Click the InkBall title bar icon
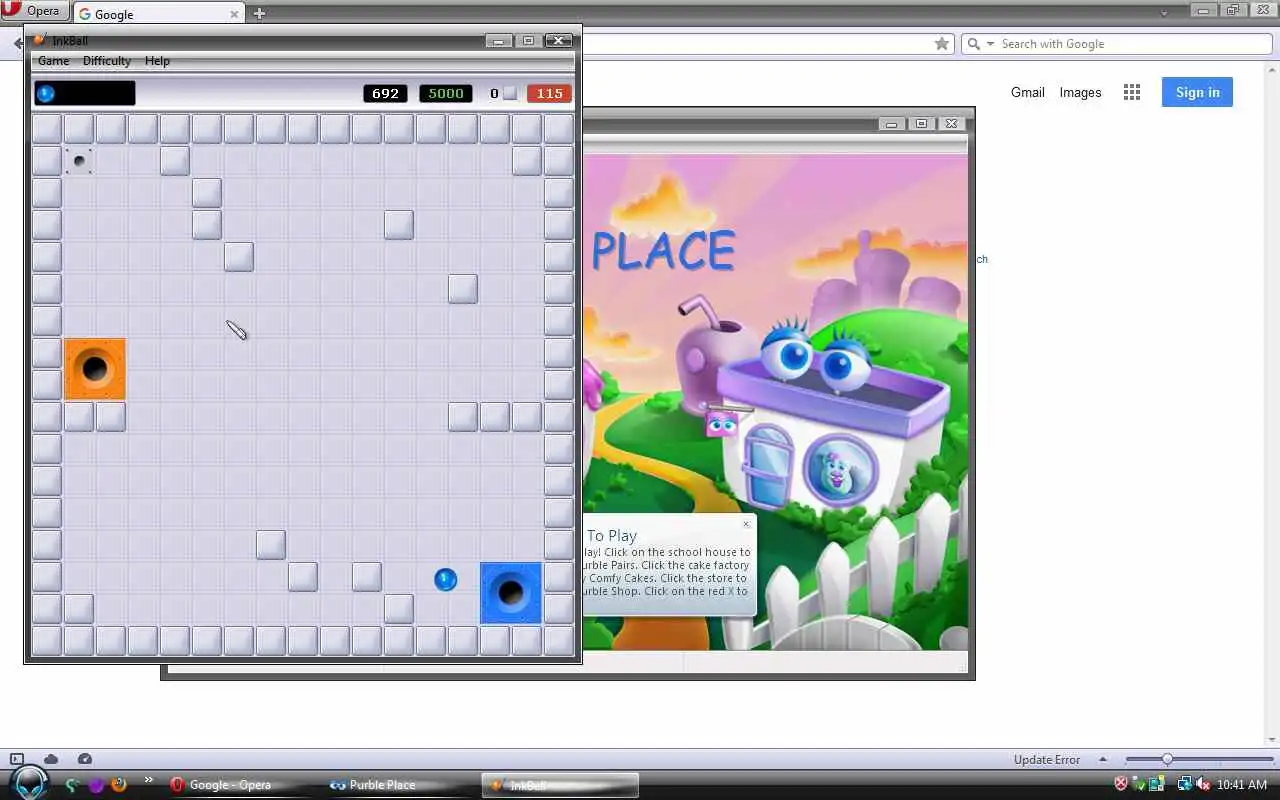The width and height of the screenshot is (1280, 800). click(40, 41)
